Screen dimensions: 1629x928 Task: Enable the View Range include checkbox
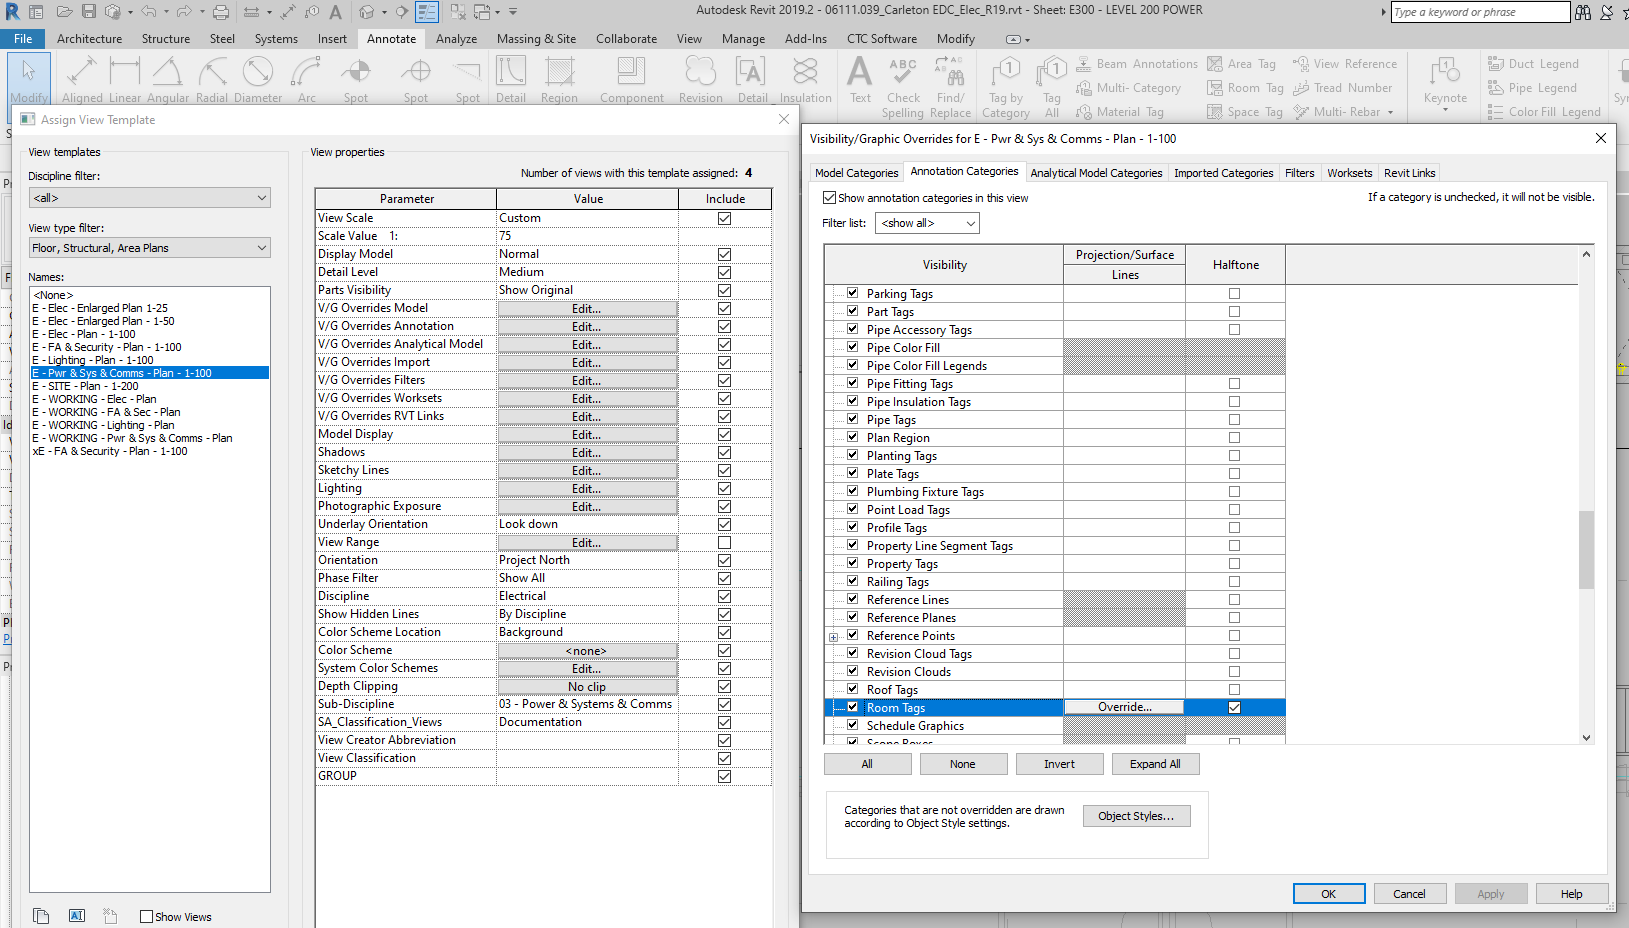pos(724,543)
